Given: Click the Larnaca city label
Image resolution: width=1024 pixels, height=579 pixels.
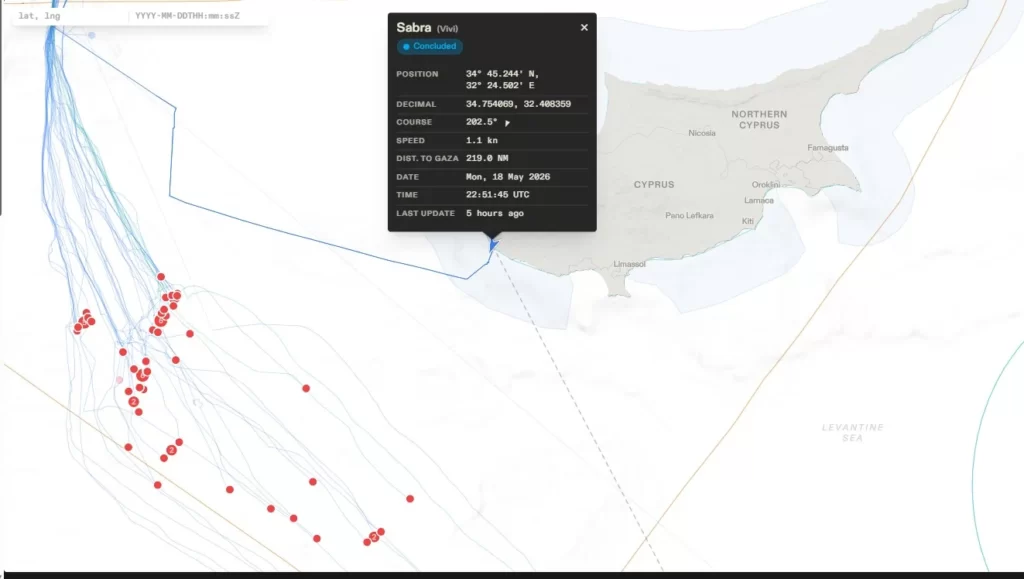Looking at the screenshot, I should coord(759,200).
